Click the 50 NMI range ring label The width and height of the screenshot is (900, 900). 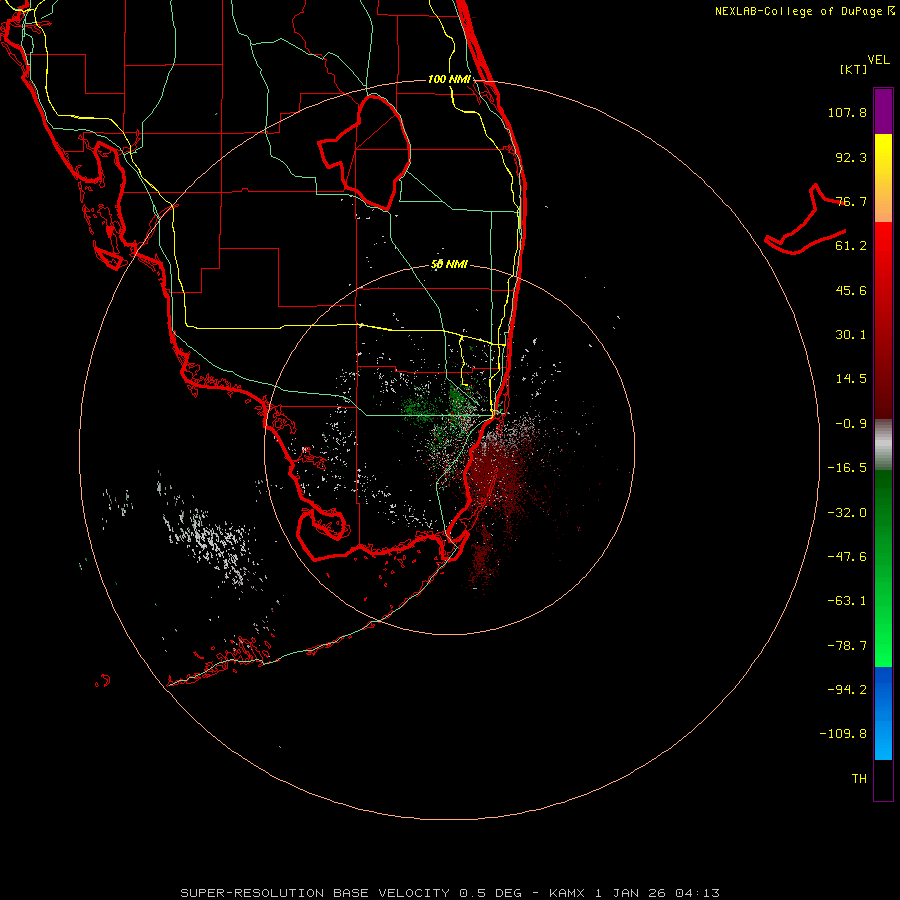pyautogui.click(x=449, y=265)
